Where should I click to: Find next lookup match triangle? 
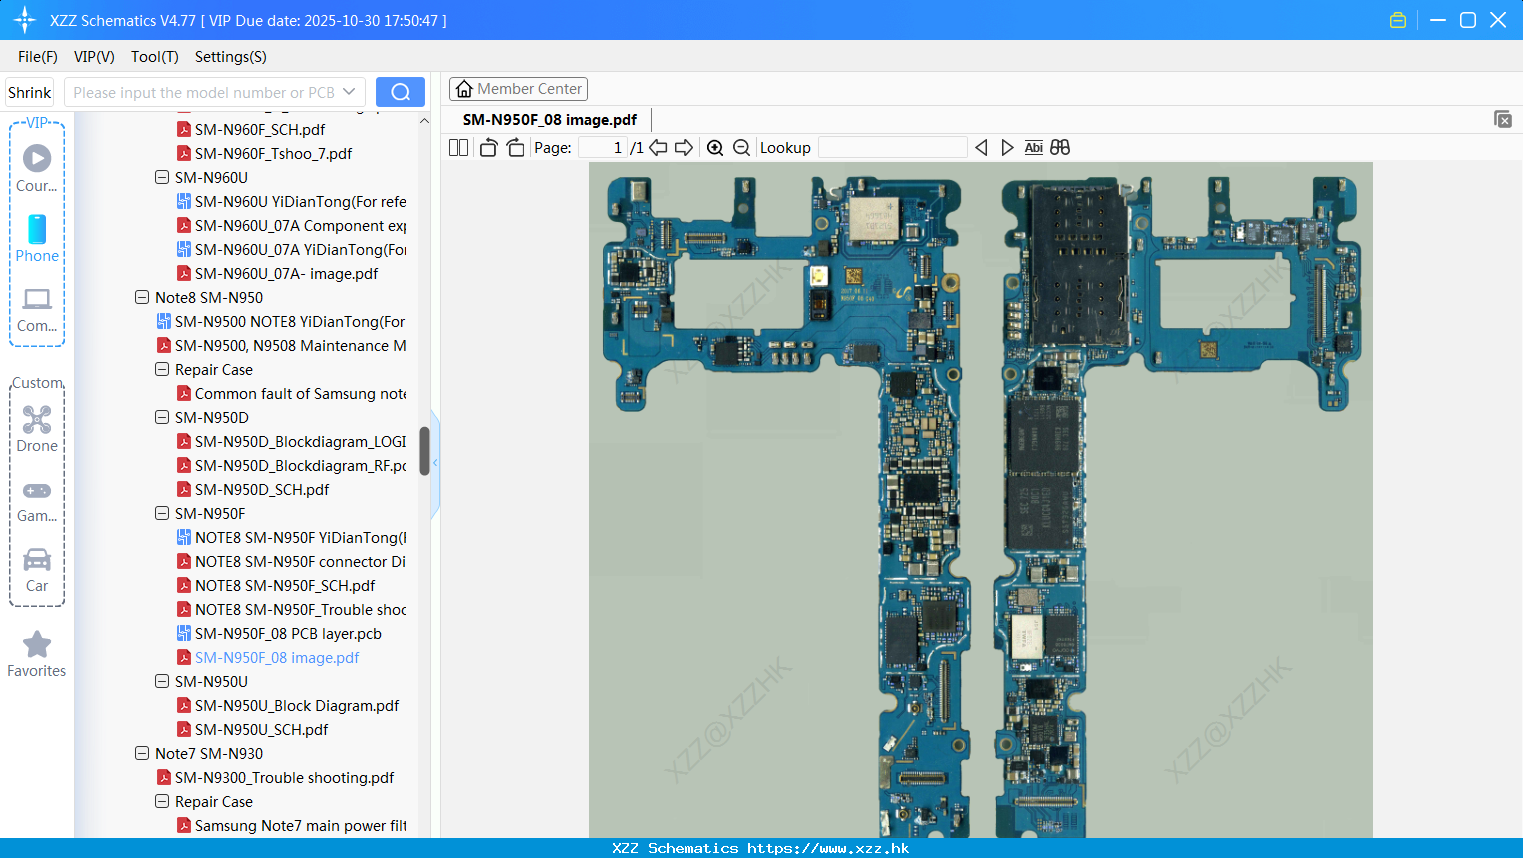1007,147
